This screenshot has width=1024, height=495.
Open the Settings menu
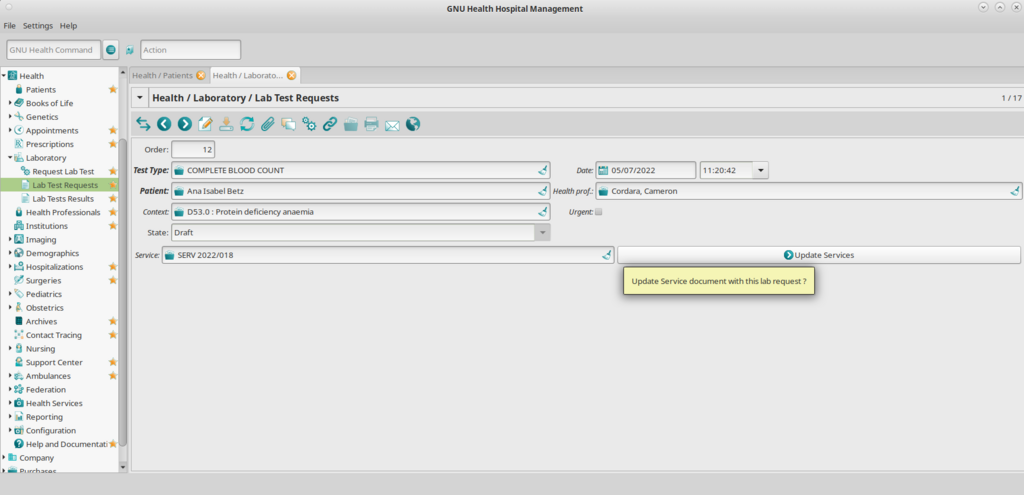point(38,26)
